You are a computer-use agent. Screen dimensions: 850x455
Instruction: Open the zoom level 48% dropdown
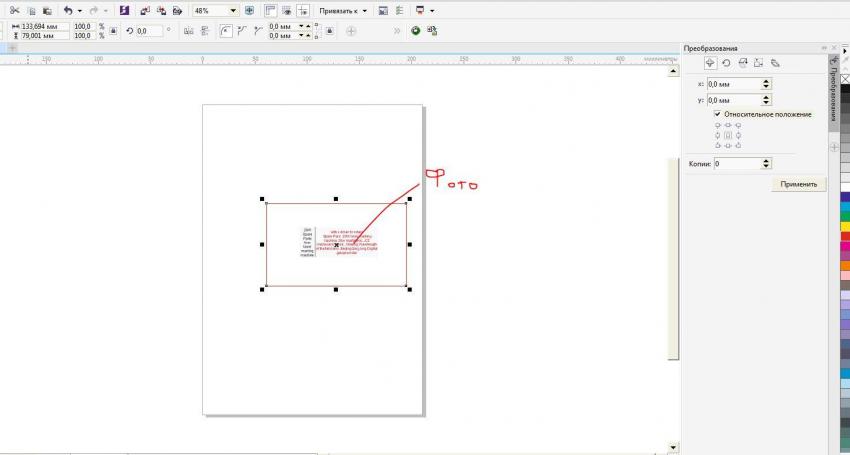(x=233, y=10)
